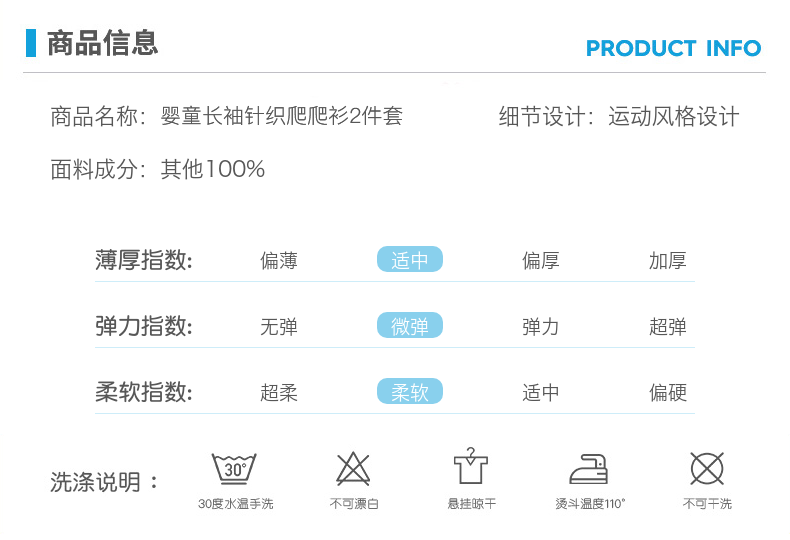This screenshot has width=790, height=540.
Task: Choose 加厚 in the thickness index row
Action: tap(668, 261)
